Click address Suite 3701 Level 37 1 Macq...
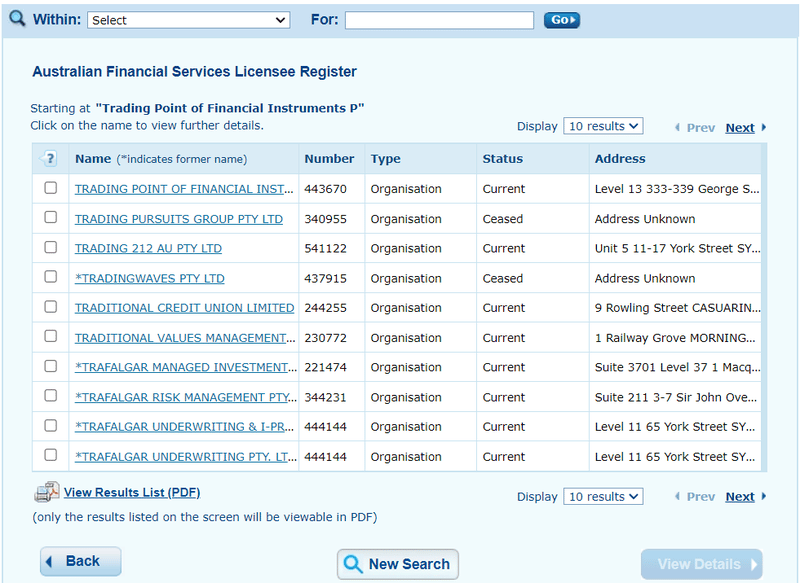 (678, 367)
